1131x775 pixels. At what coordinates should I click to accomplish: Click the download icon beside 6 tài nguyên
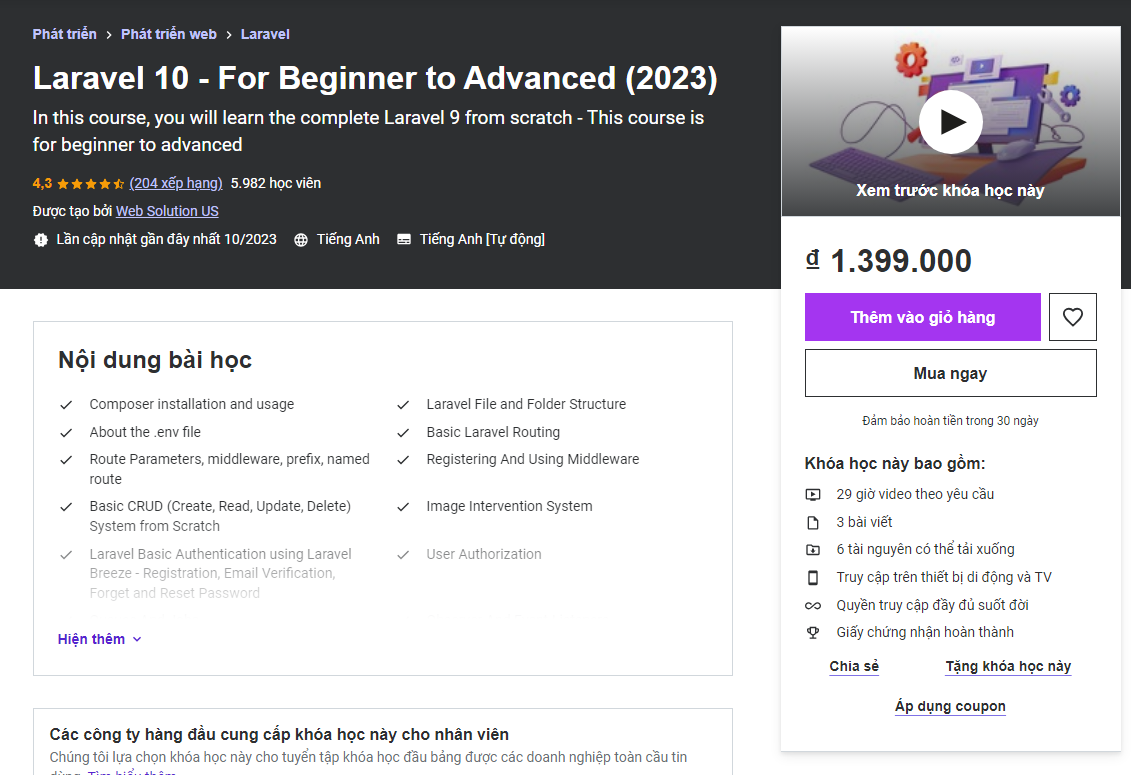[x=811, y=549]
